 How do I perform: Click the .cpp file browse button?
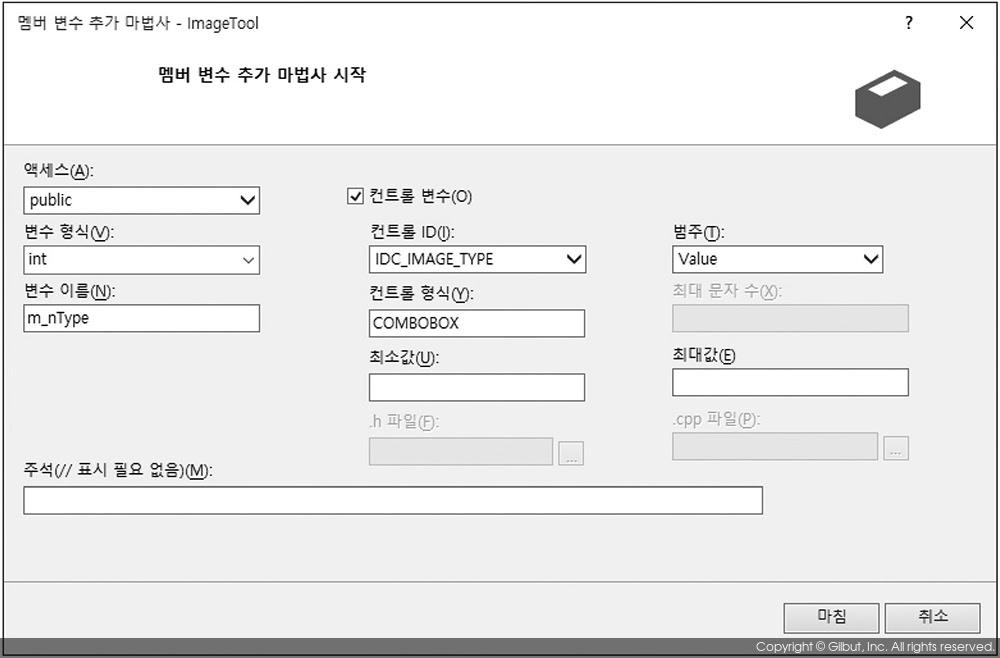coord(896,448)
